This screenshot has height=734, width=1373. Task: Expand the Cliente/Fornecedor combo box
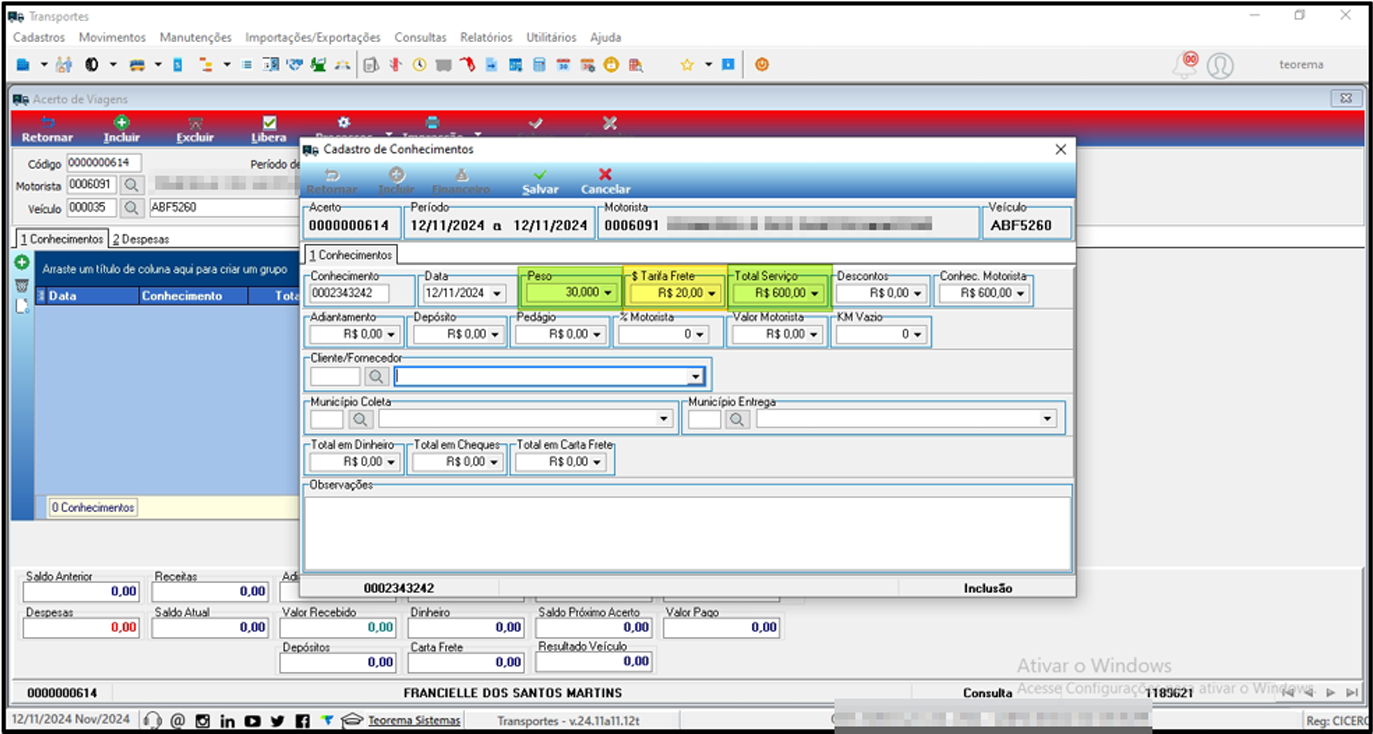(x=695, y=377)
